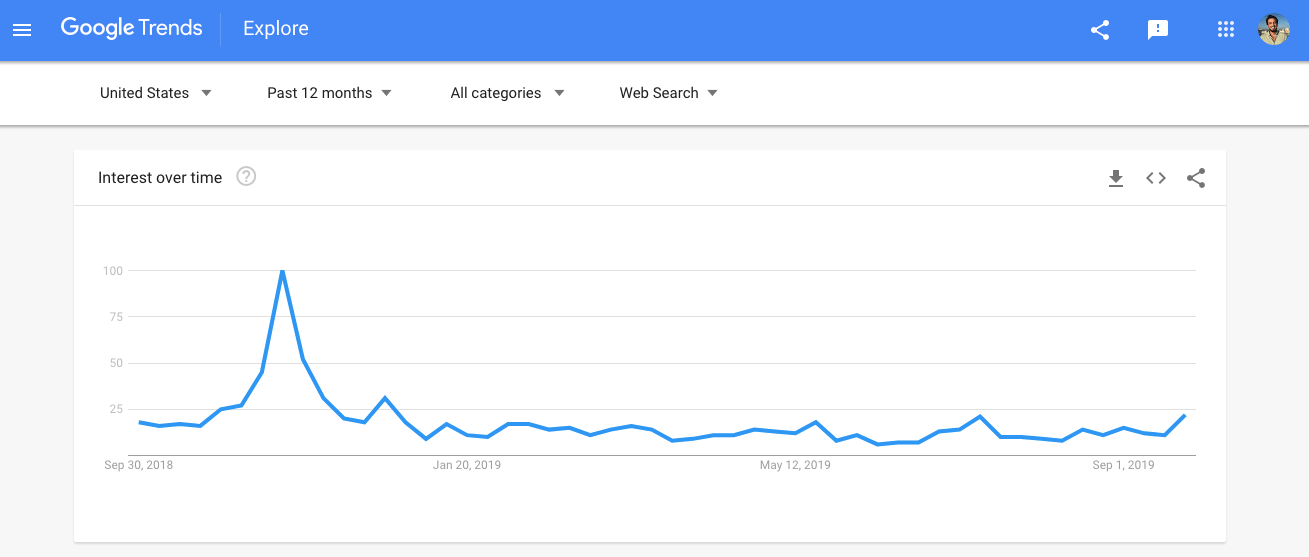Expand the All categories dropdown

[x=508, y=93]
